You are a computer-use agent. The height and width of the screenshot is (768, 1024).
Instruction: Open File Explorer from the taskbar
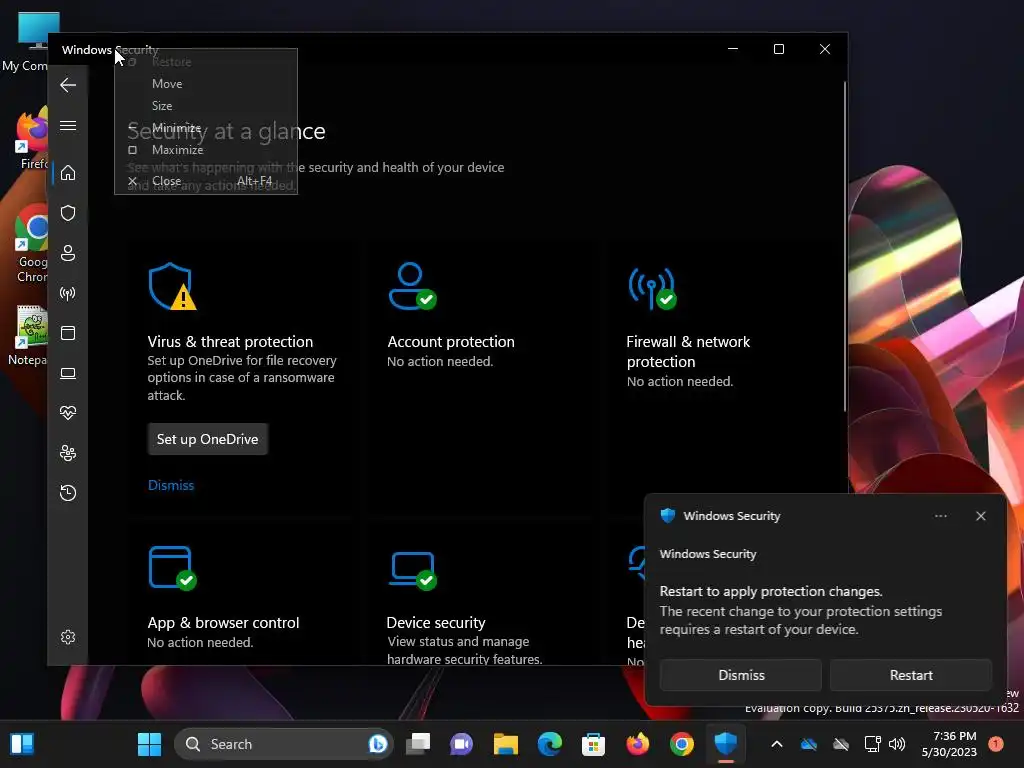pos(506,744)
